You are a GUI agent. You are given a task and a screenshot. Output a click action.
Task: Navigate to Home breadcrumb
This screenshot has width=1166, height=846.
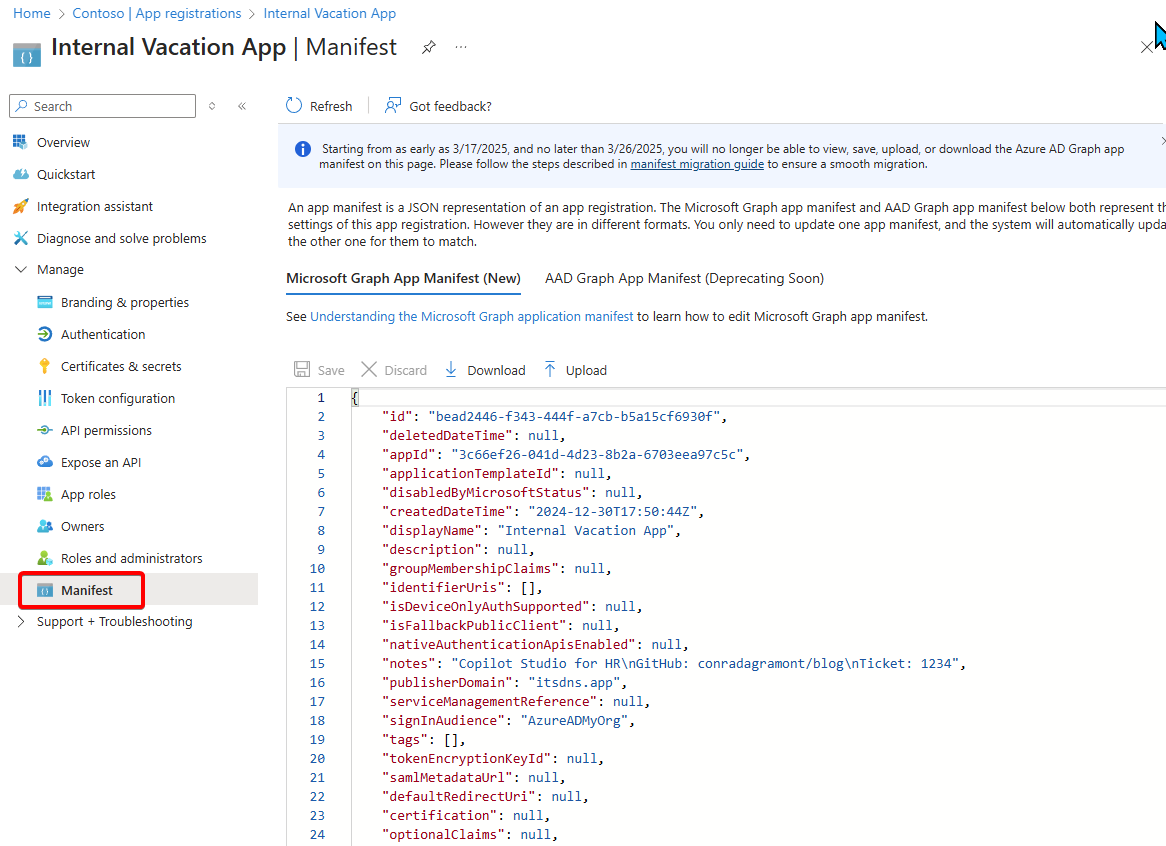coord(32,13)
